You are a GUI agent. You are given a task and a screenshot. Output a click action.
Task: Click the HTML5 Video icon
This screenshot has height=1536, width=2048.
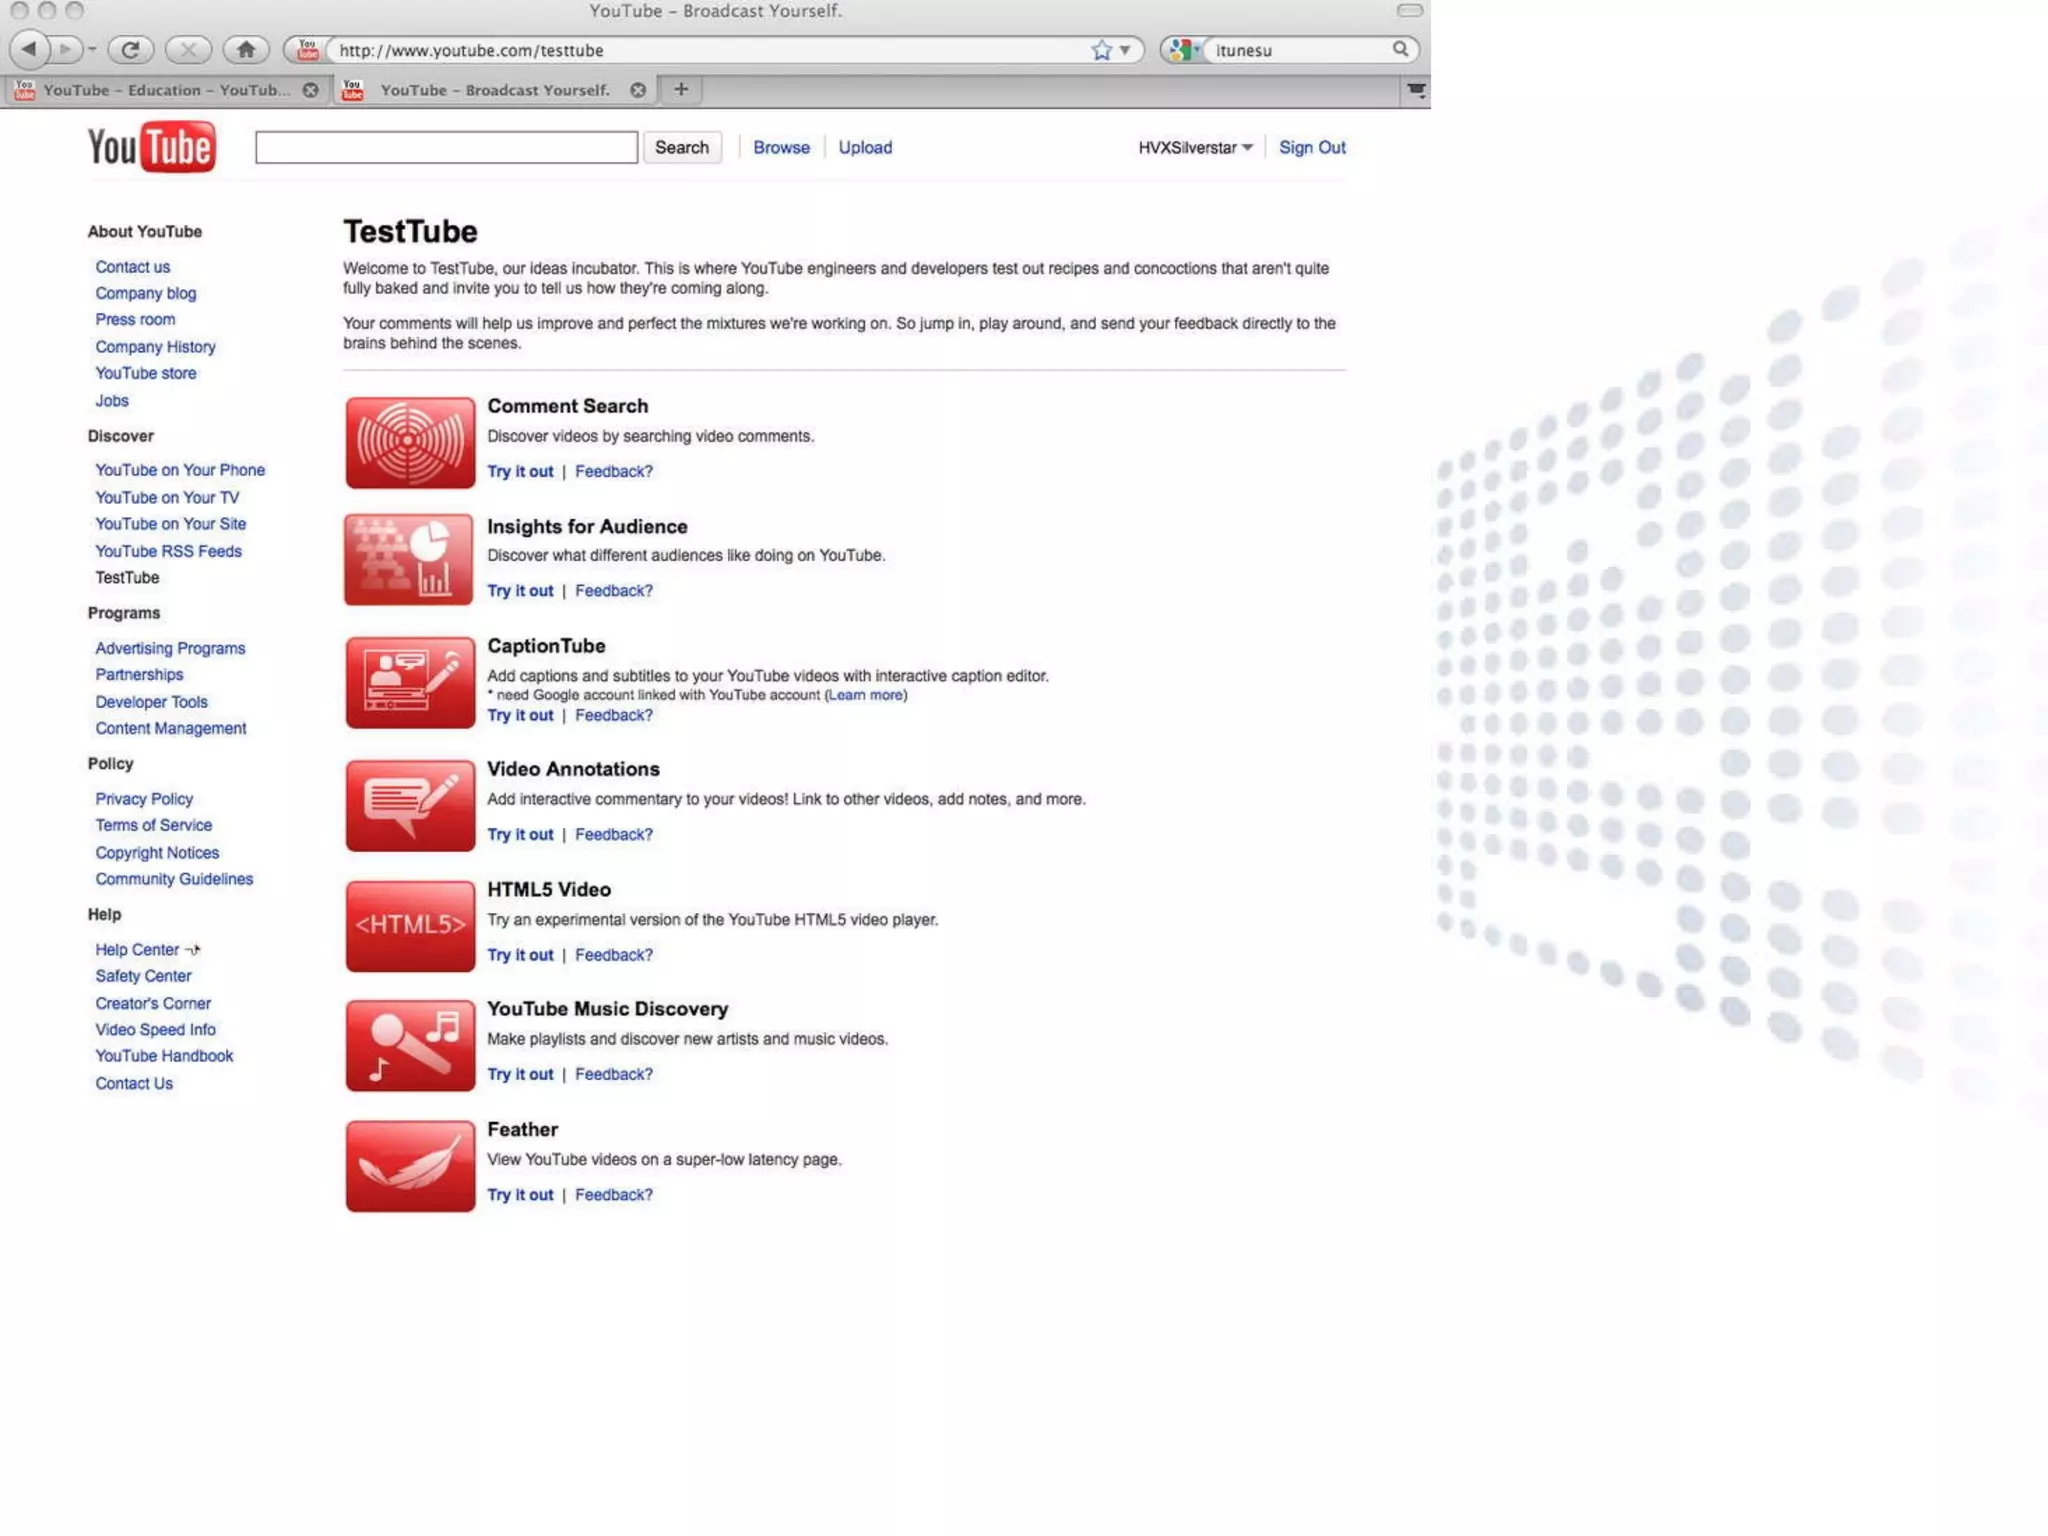410,926
